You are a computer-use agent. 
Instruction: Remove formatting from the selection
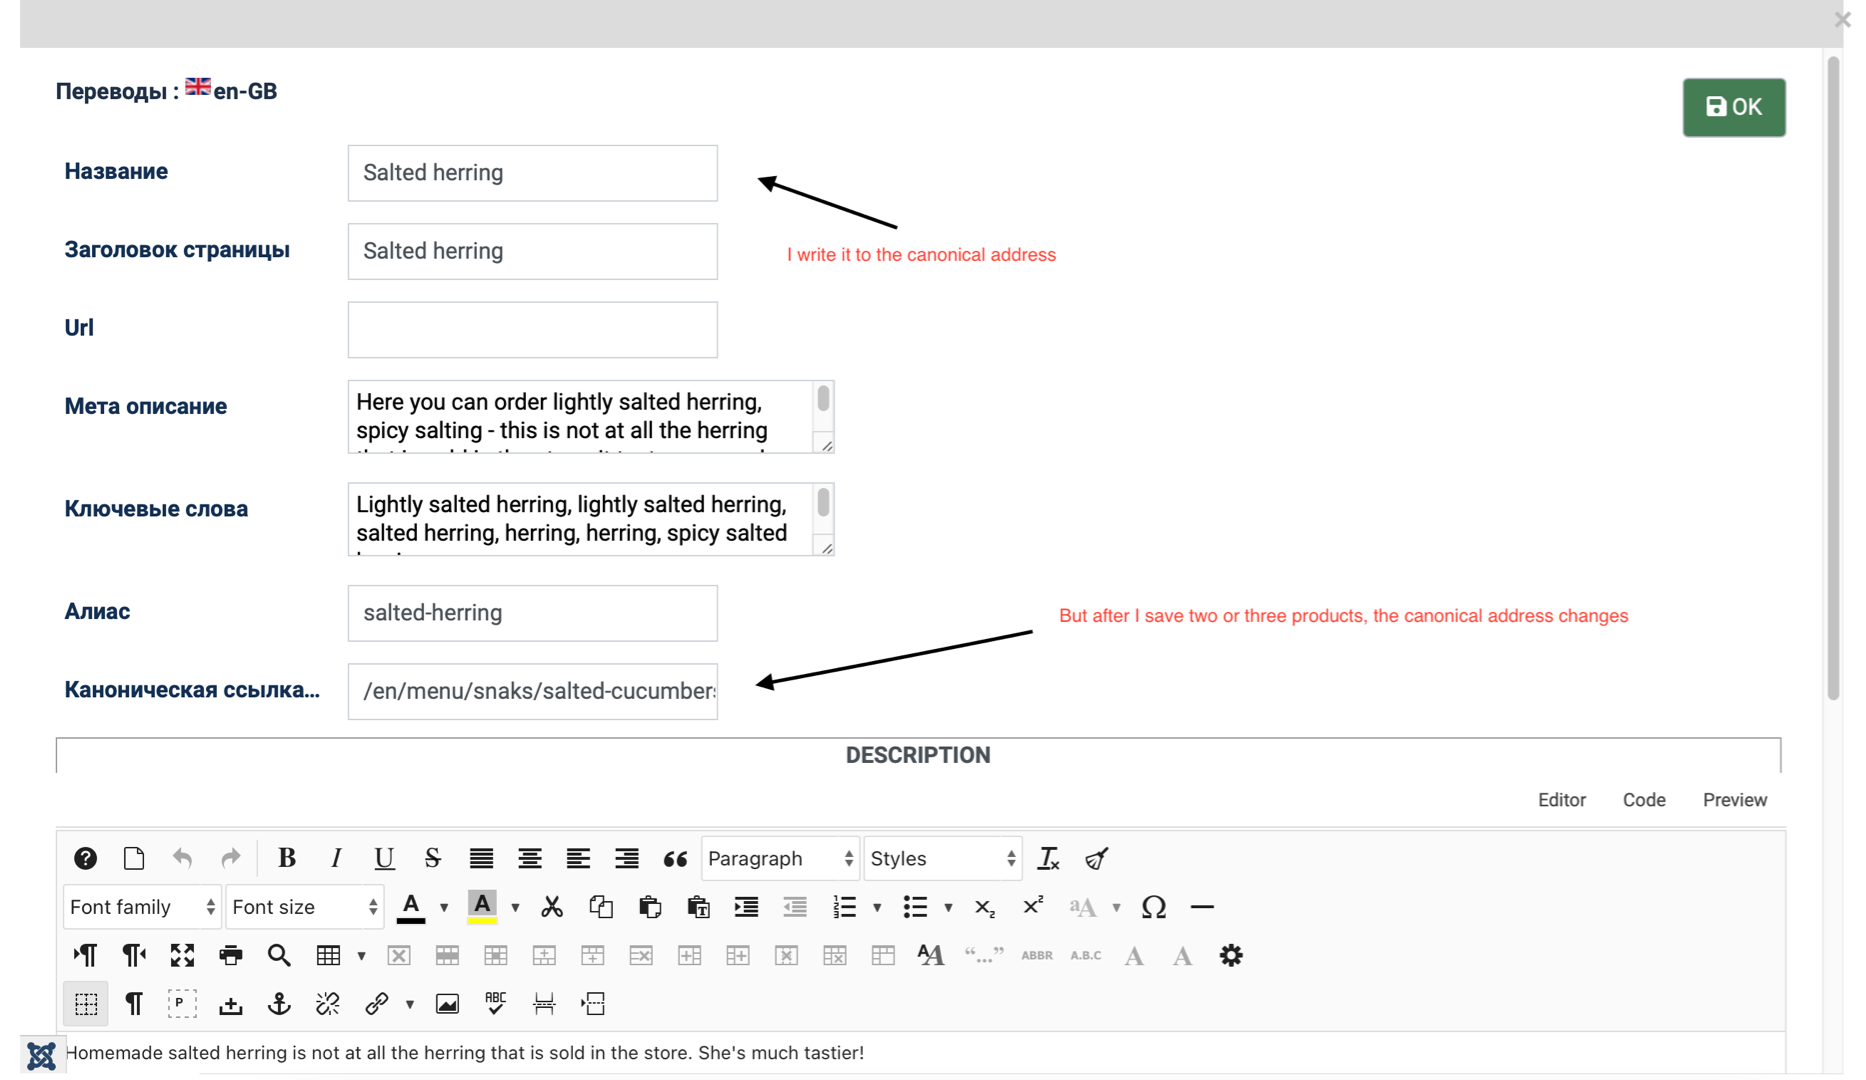coord(1048,858)
